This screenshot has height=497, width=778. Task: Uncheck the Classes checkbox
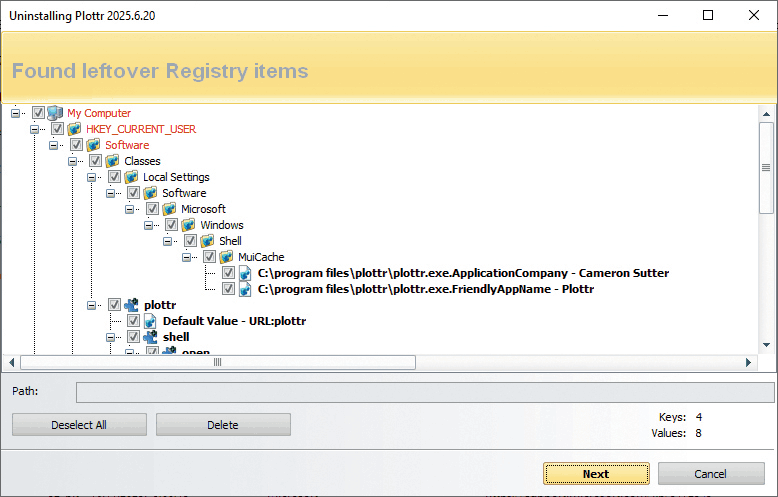click(x=95, y=161)
